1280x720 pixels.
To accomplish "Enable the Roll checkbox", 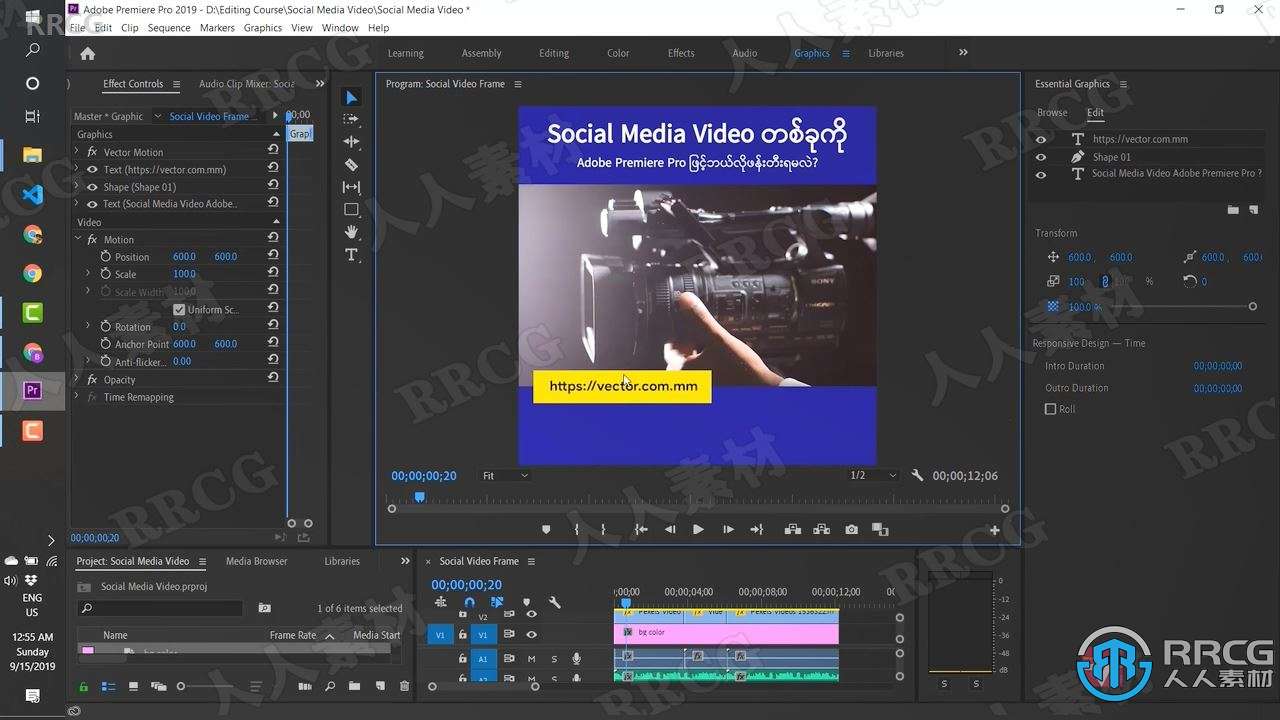I will (1050, 409).
